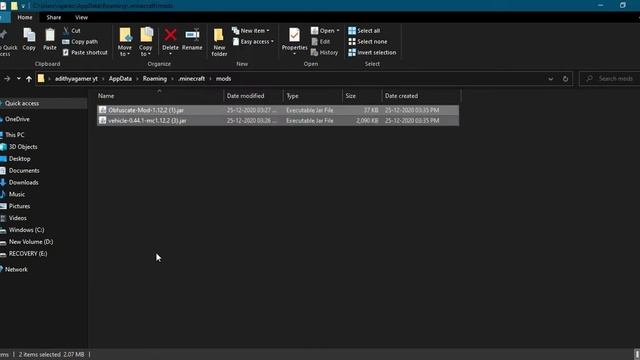Select the Obfuscate-Mod-1.12.2 jar file
This screenshot has width=640, height=360.
coord(278,110)
